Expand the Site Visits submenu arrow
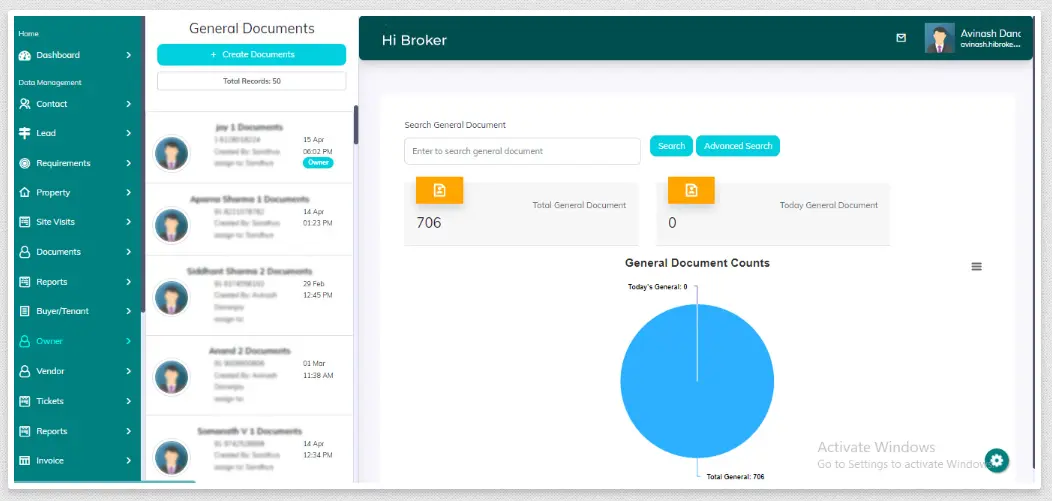 point(129,222)
